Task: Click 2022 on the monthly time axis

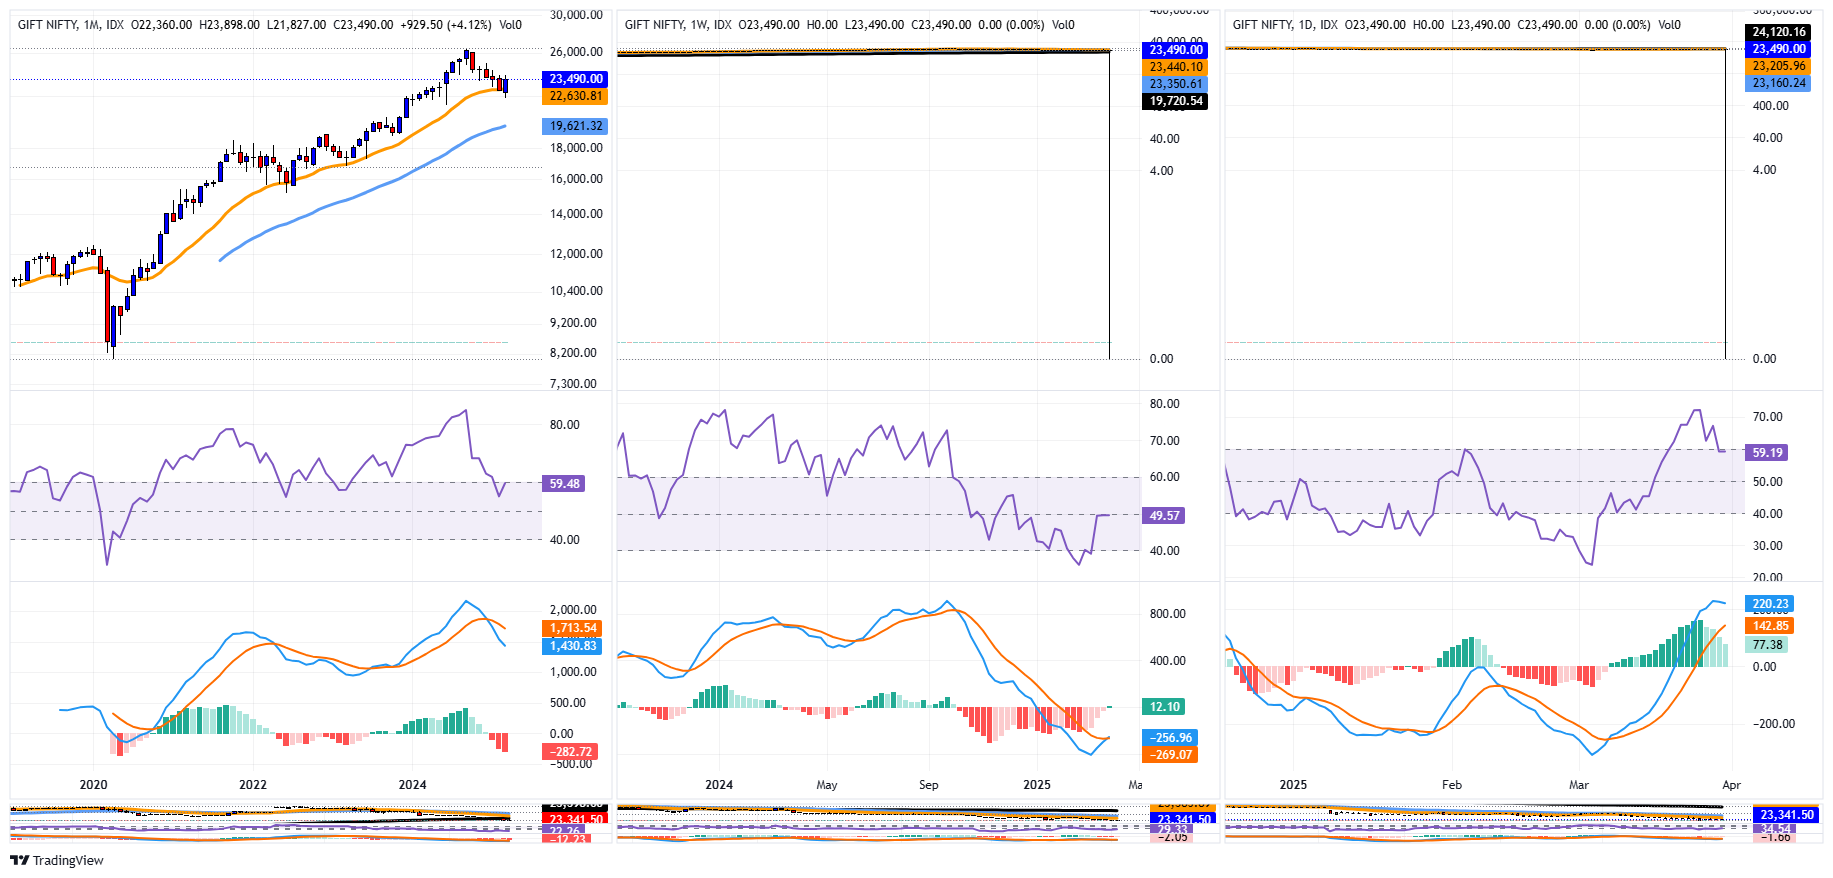Action: pyautogui.click(x=253, y=785)
